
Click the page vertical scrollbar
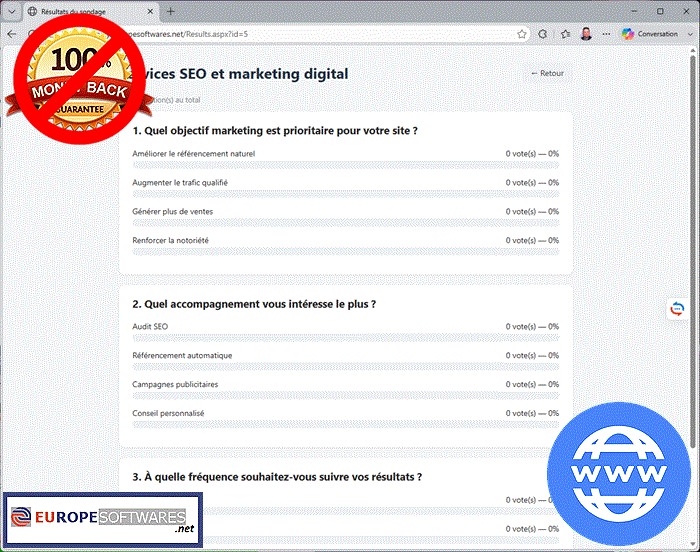(x=693, y=250)
